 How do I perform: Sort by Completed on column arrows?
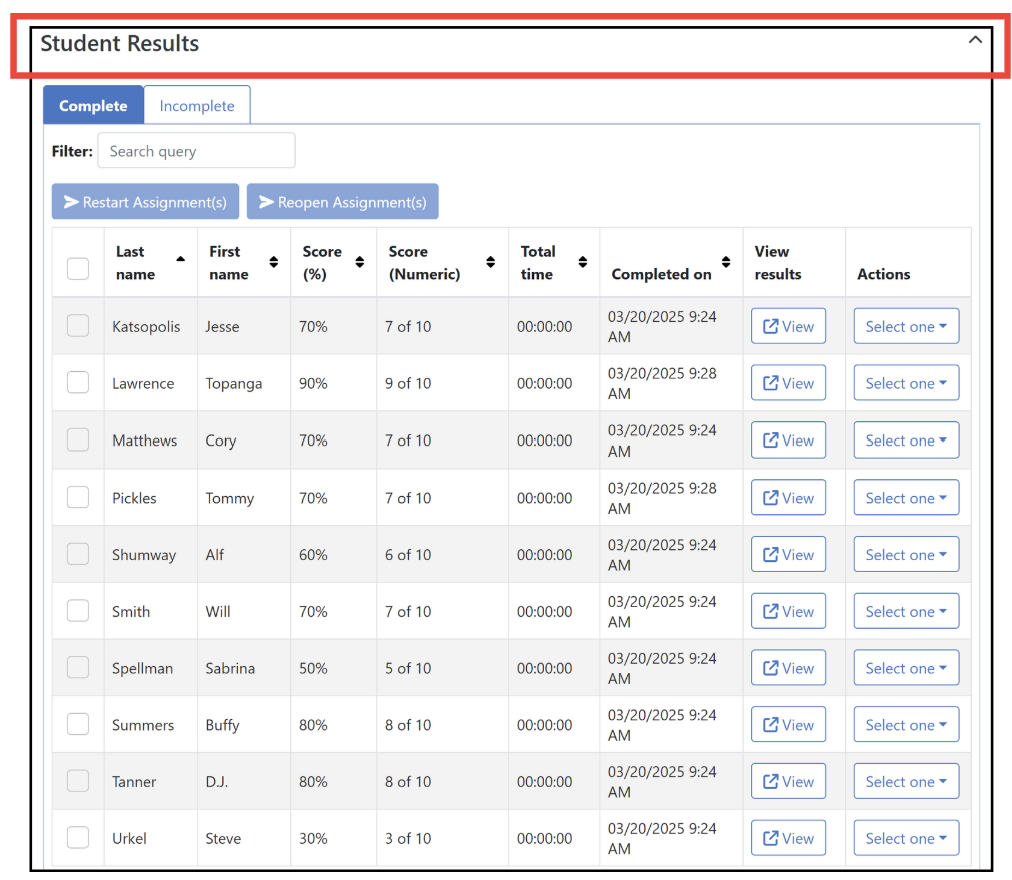[726, 261]
